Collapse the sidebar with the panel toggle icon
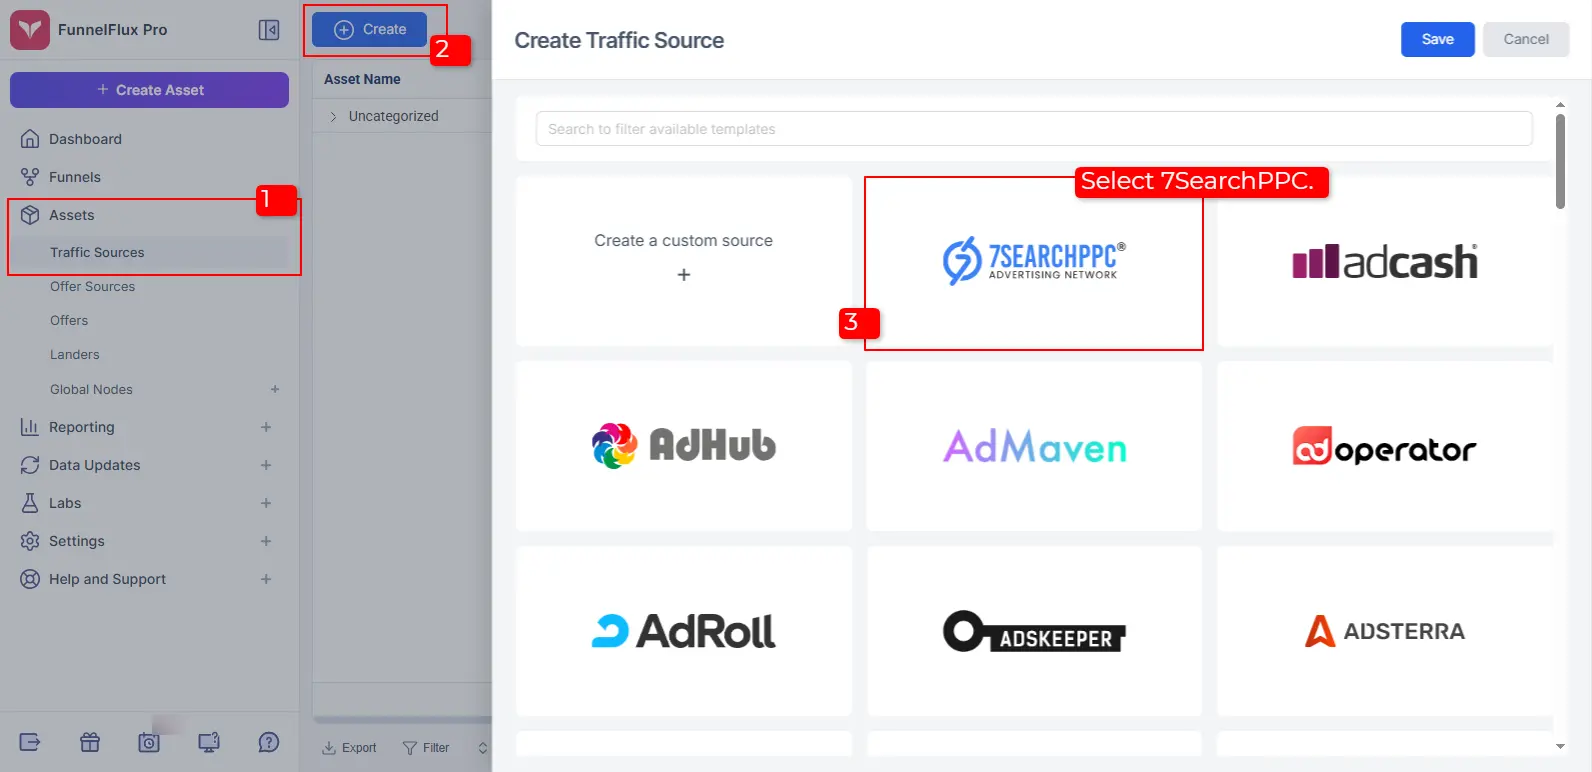Image resolution: width=1592 pixels, height=772 pixels. point(269,30)
